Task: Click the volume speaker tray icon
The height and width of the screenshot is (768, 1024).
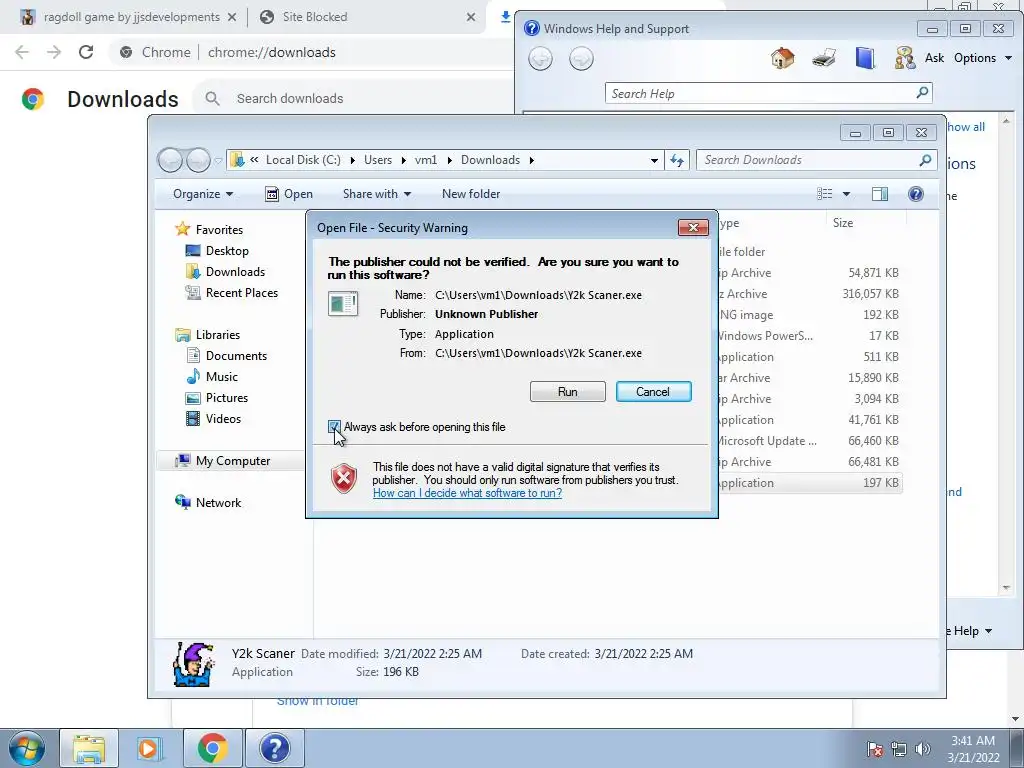Action: [922, 749]
